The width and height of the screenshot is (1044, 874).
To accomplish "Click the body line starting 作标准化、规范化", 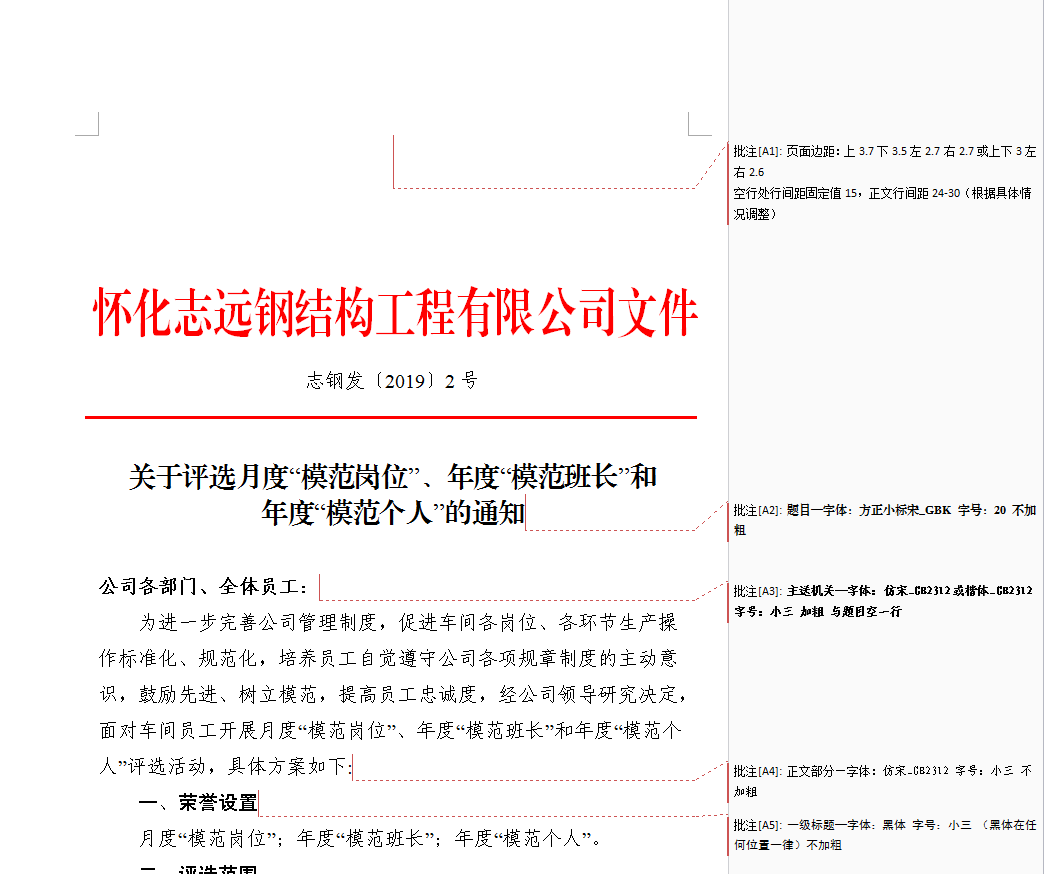I will point(388,659).
